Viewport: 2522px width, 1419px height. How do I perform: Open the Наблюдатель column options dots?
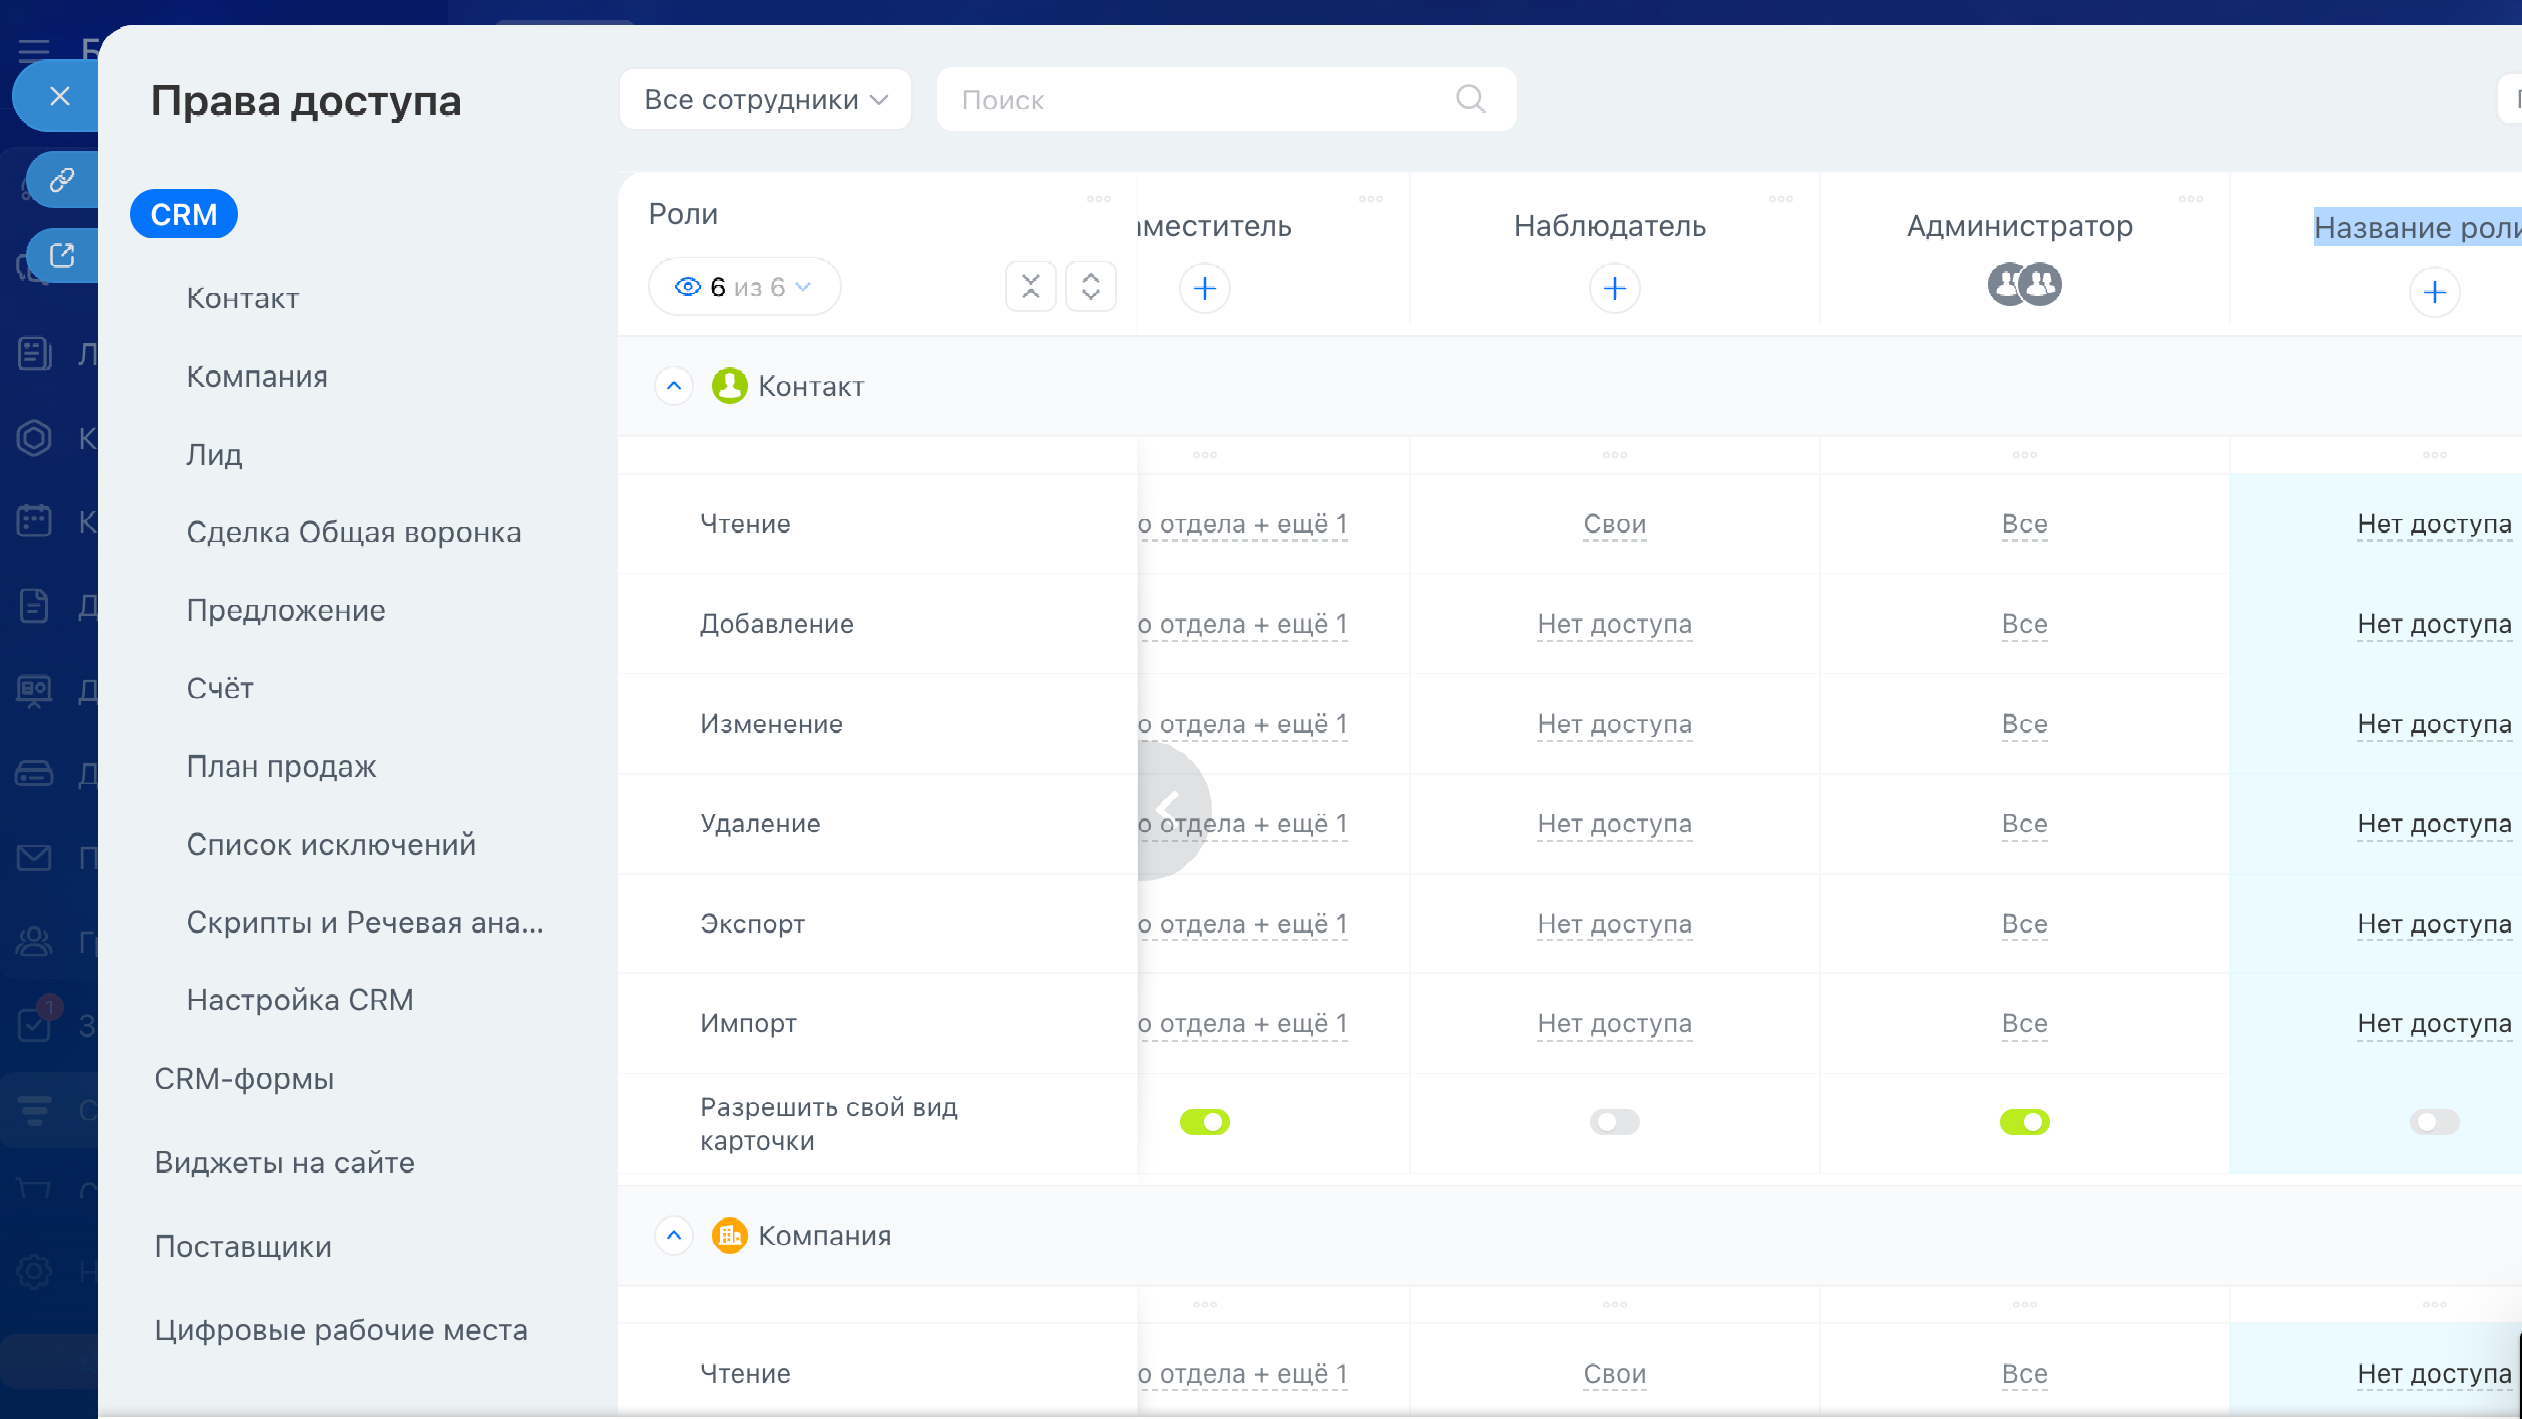(1780, 199)
